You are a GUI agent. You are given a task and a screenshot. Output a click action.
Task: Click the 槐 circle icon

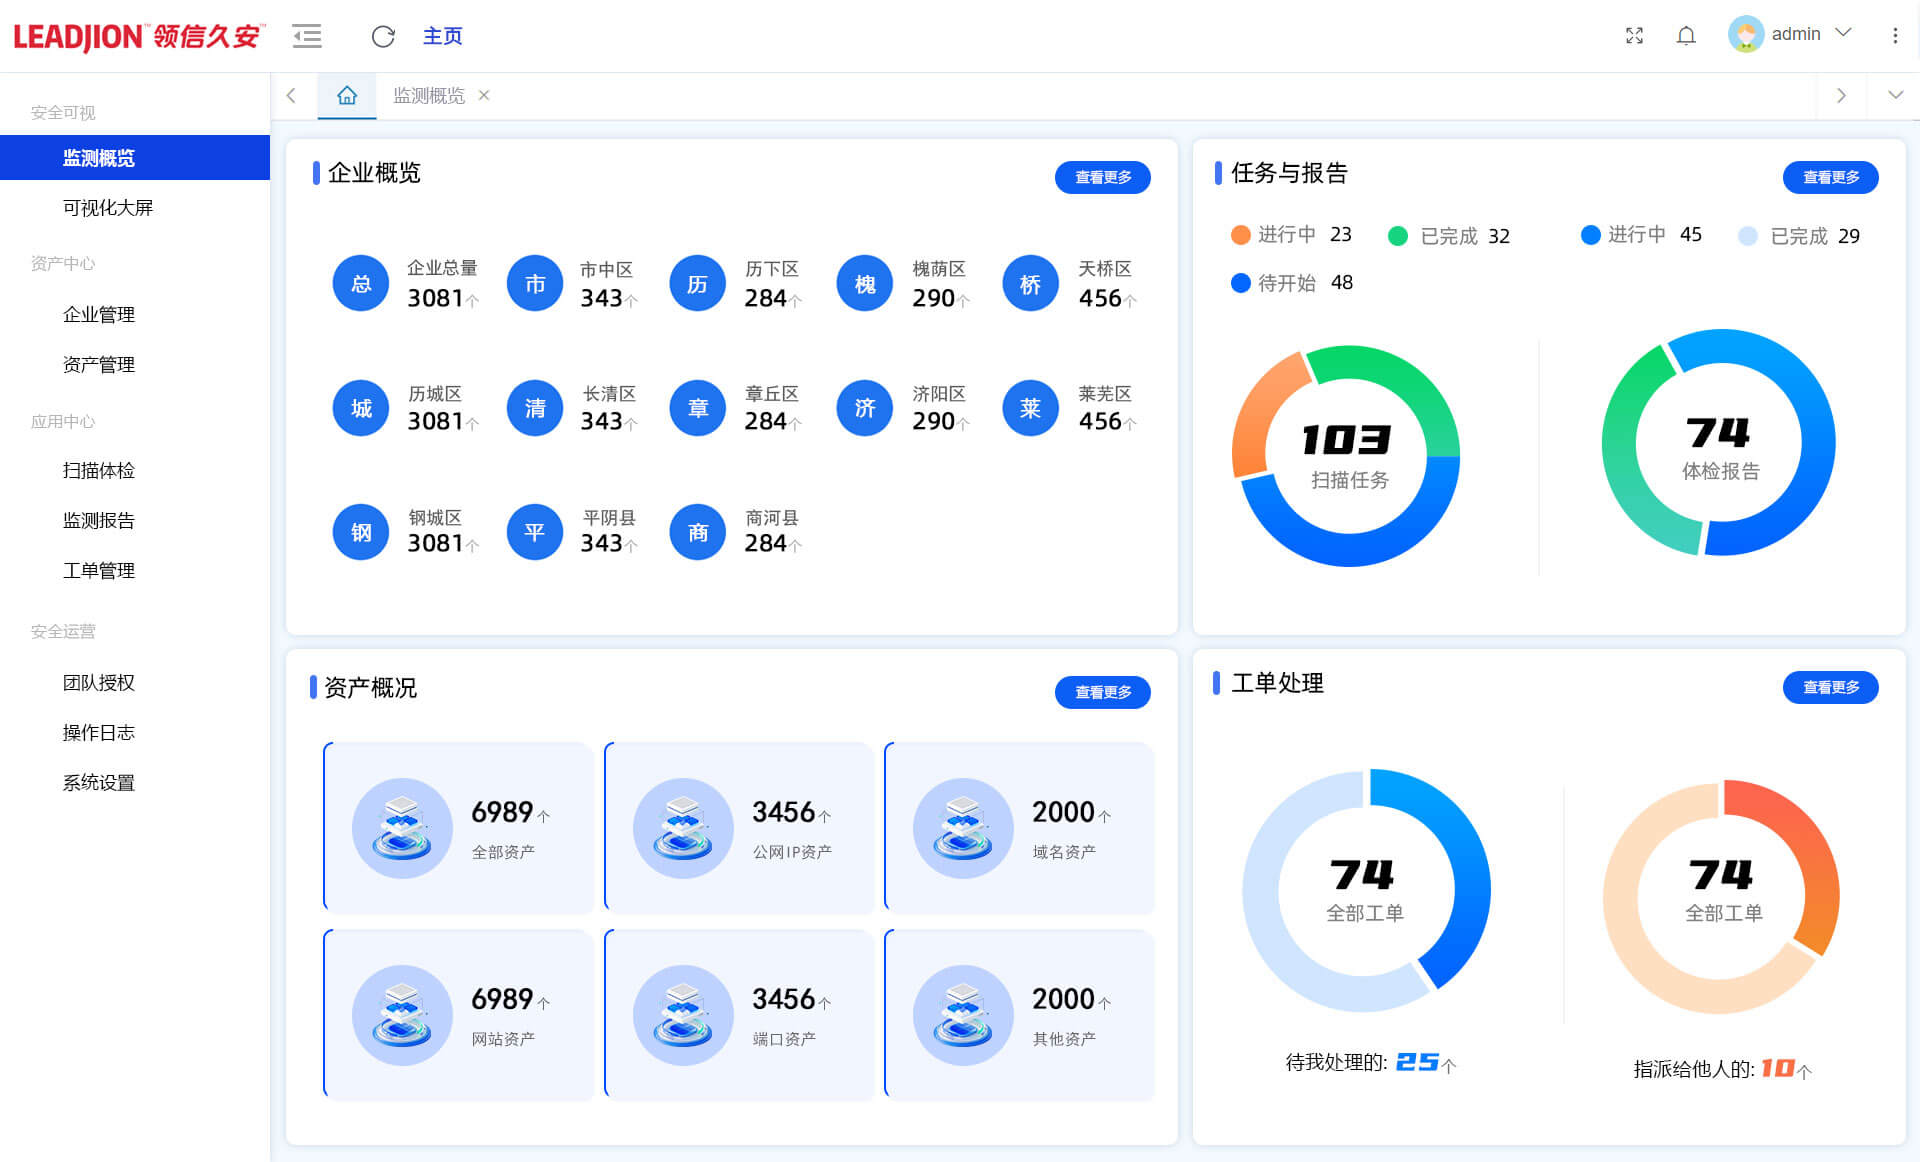click(865, 284)
